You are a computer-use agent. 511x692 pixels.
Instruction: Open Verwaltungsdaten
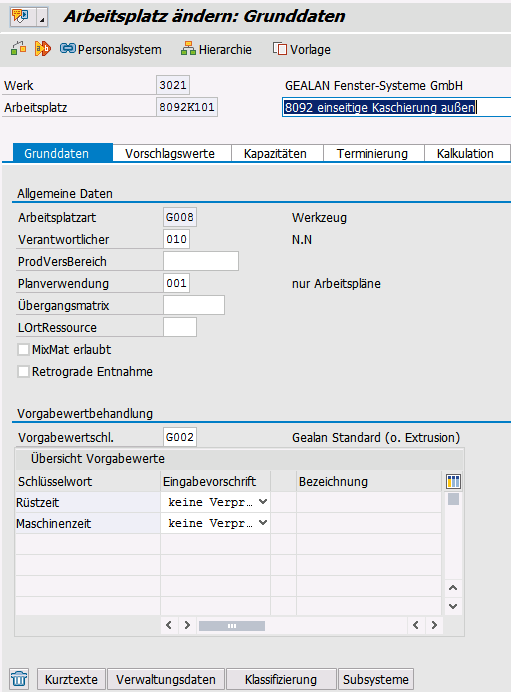[x=166, y=679]
